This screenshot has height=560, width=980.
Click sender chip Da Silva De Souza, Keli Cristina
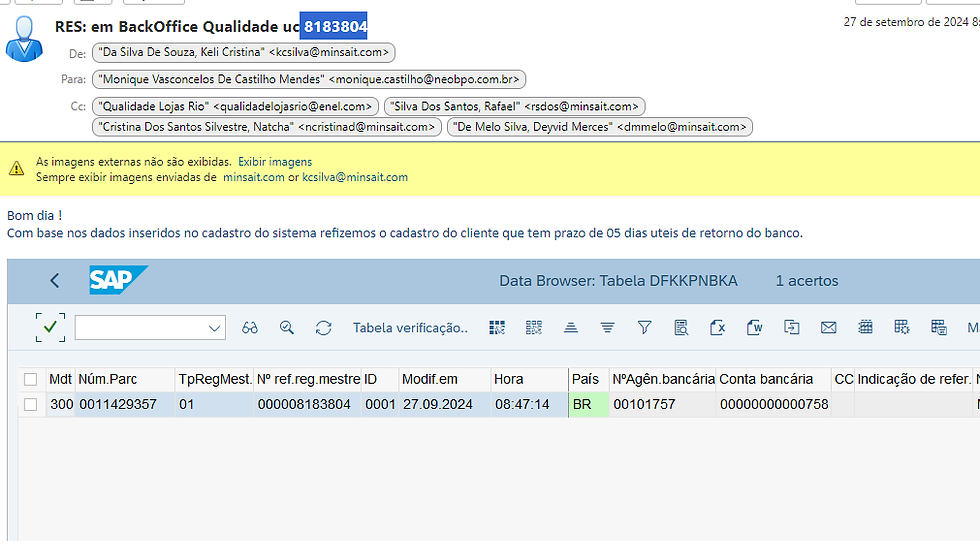(x=244, y=52)
